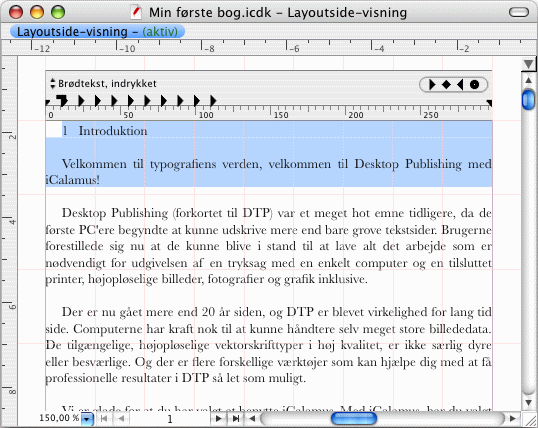538x428 pixels.
Task: Open the Brødtekst, indrykket style selector
Action: (104, 83)
